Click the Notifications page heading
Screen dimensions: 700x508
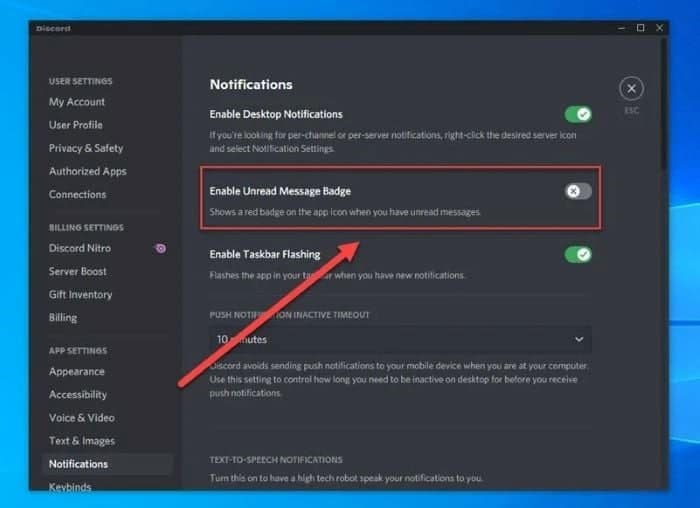(x=251, y=85)
